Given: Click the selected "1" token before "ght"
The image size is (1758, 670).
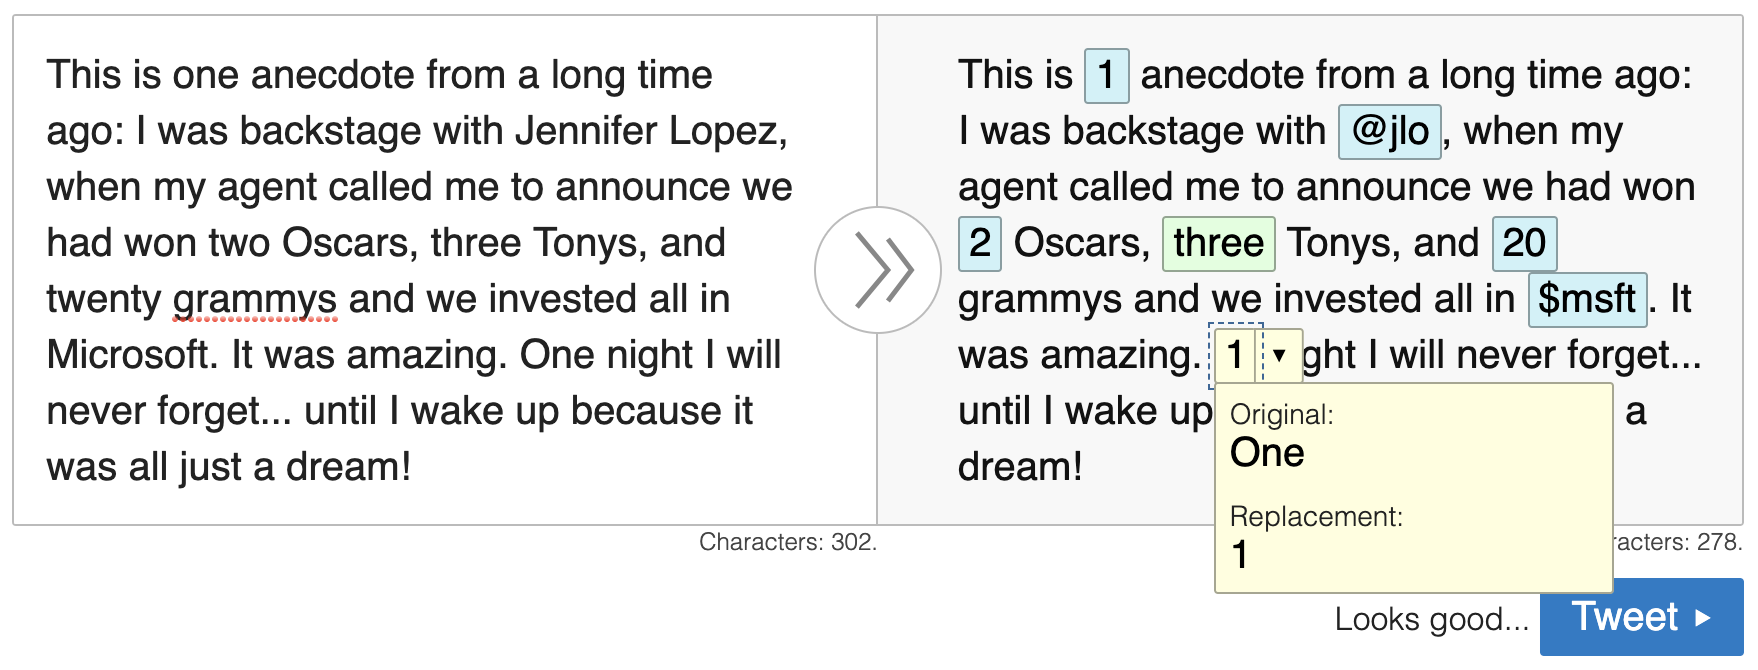Looking at the screenshot, I should click(x=1235, y=355).
